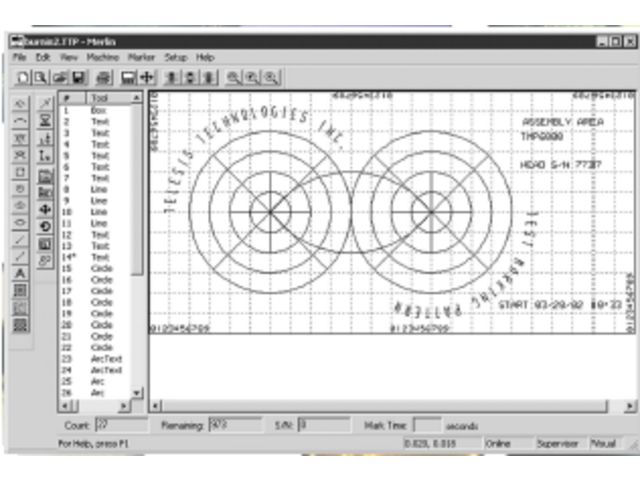This screenshot has height=480, width=640.
Task: Click the circular rotate arrow icon
Action: [45, 227]
